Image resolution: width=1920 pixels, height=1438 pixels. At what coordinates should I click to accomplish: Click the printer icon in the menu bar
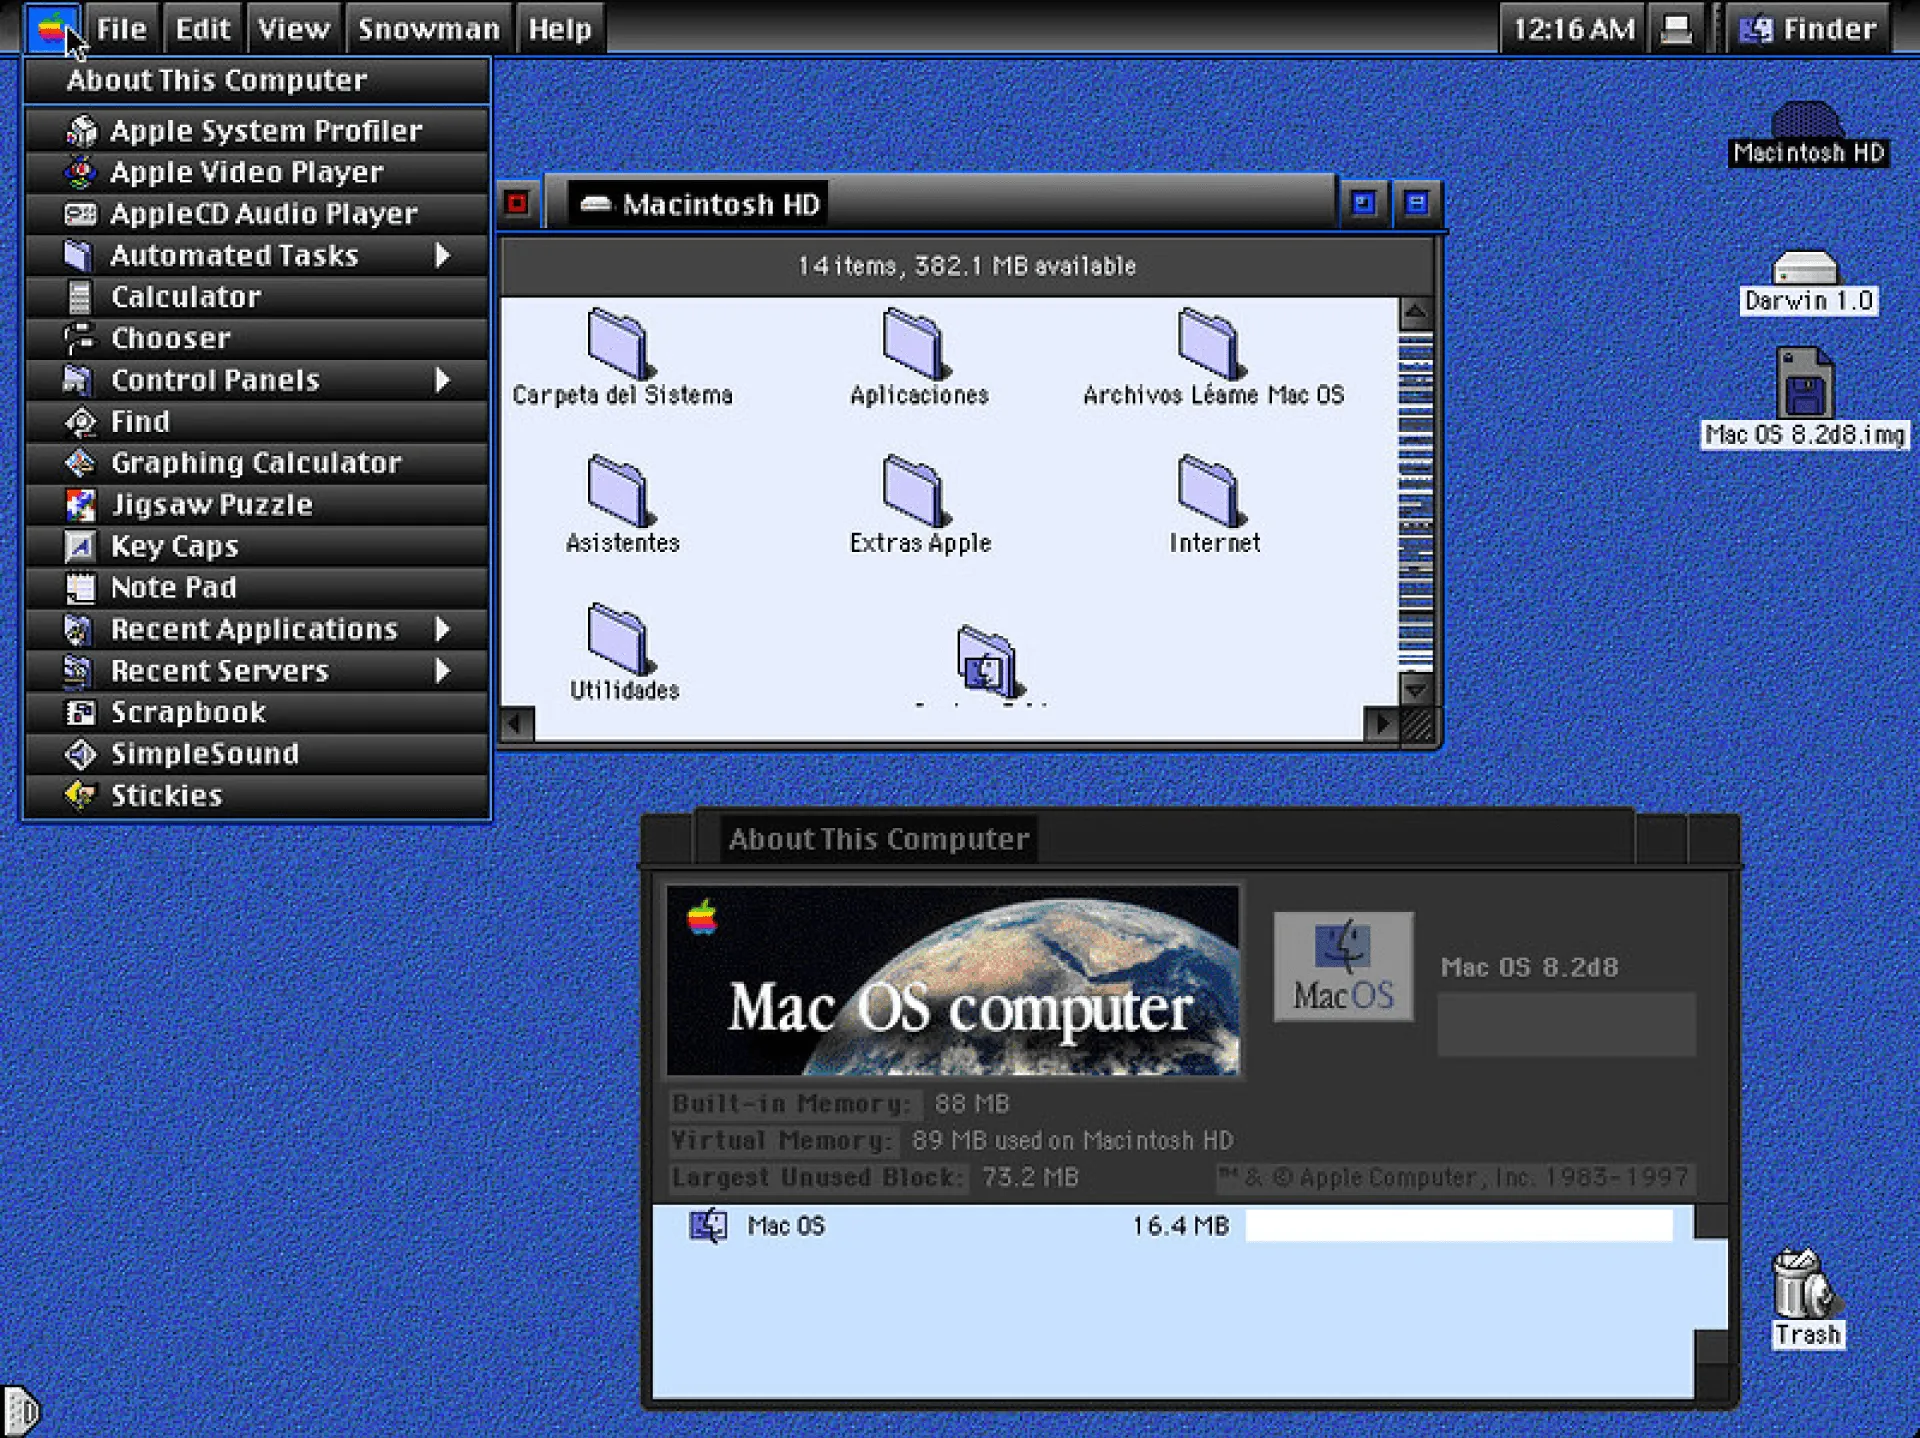coord(1676,27)
